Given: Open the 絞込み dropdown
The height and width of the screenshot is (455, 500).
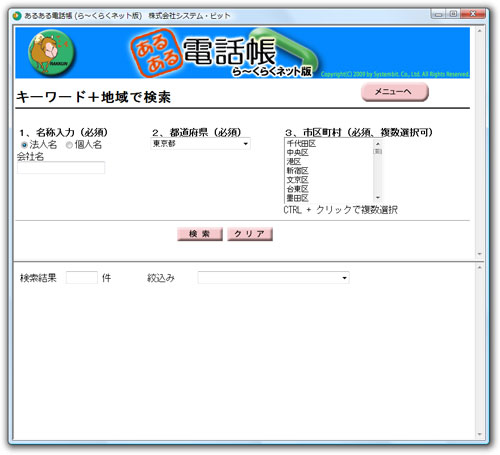Looking at the screenshot, I should tap(273, 278).
